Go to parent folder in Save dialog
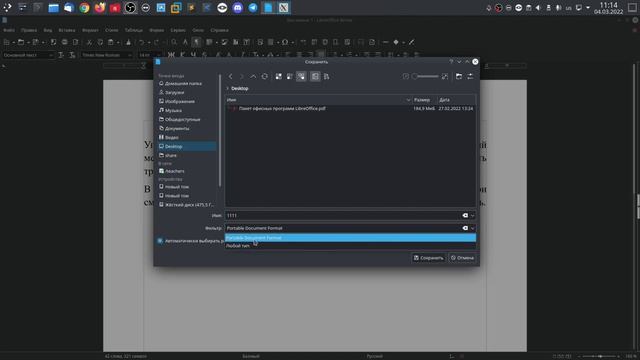This screenshot has height=360, width=640. click(x=253, y=76)
